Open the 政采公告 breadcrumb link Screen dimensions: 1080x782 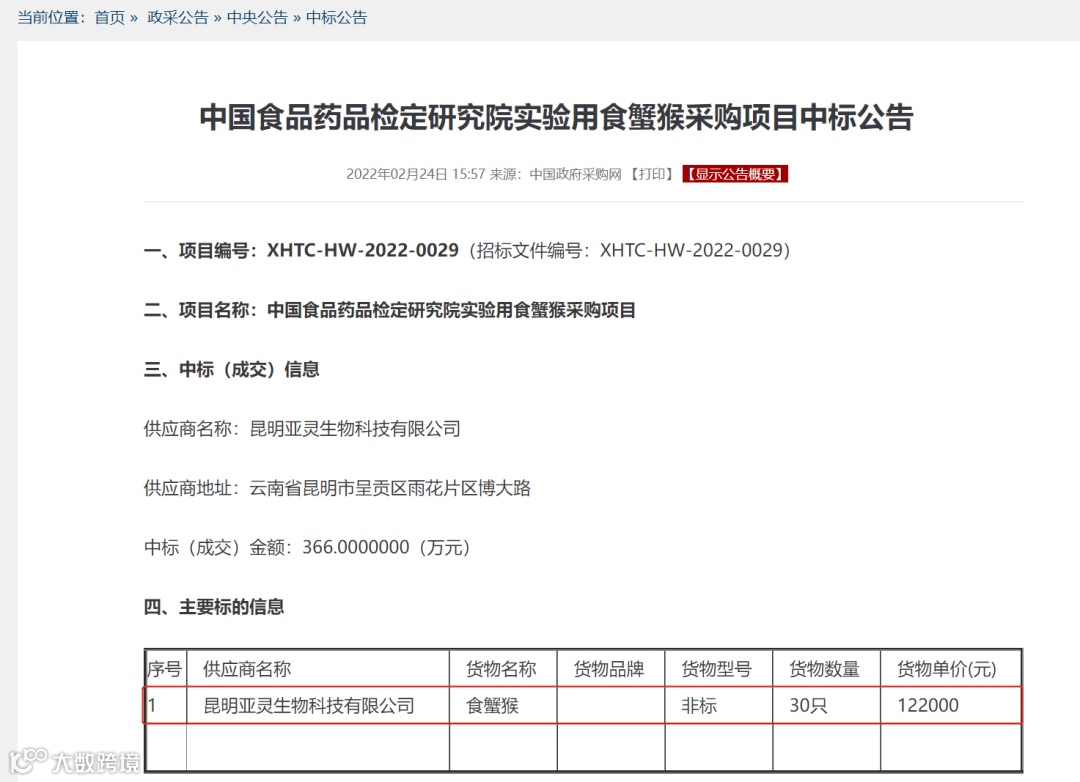[178, 18]
